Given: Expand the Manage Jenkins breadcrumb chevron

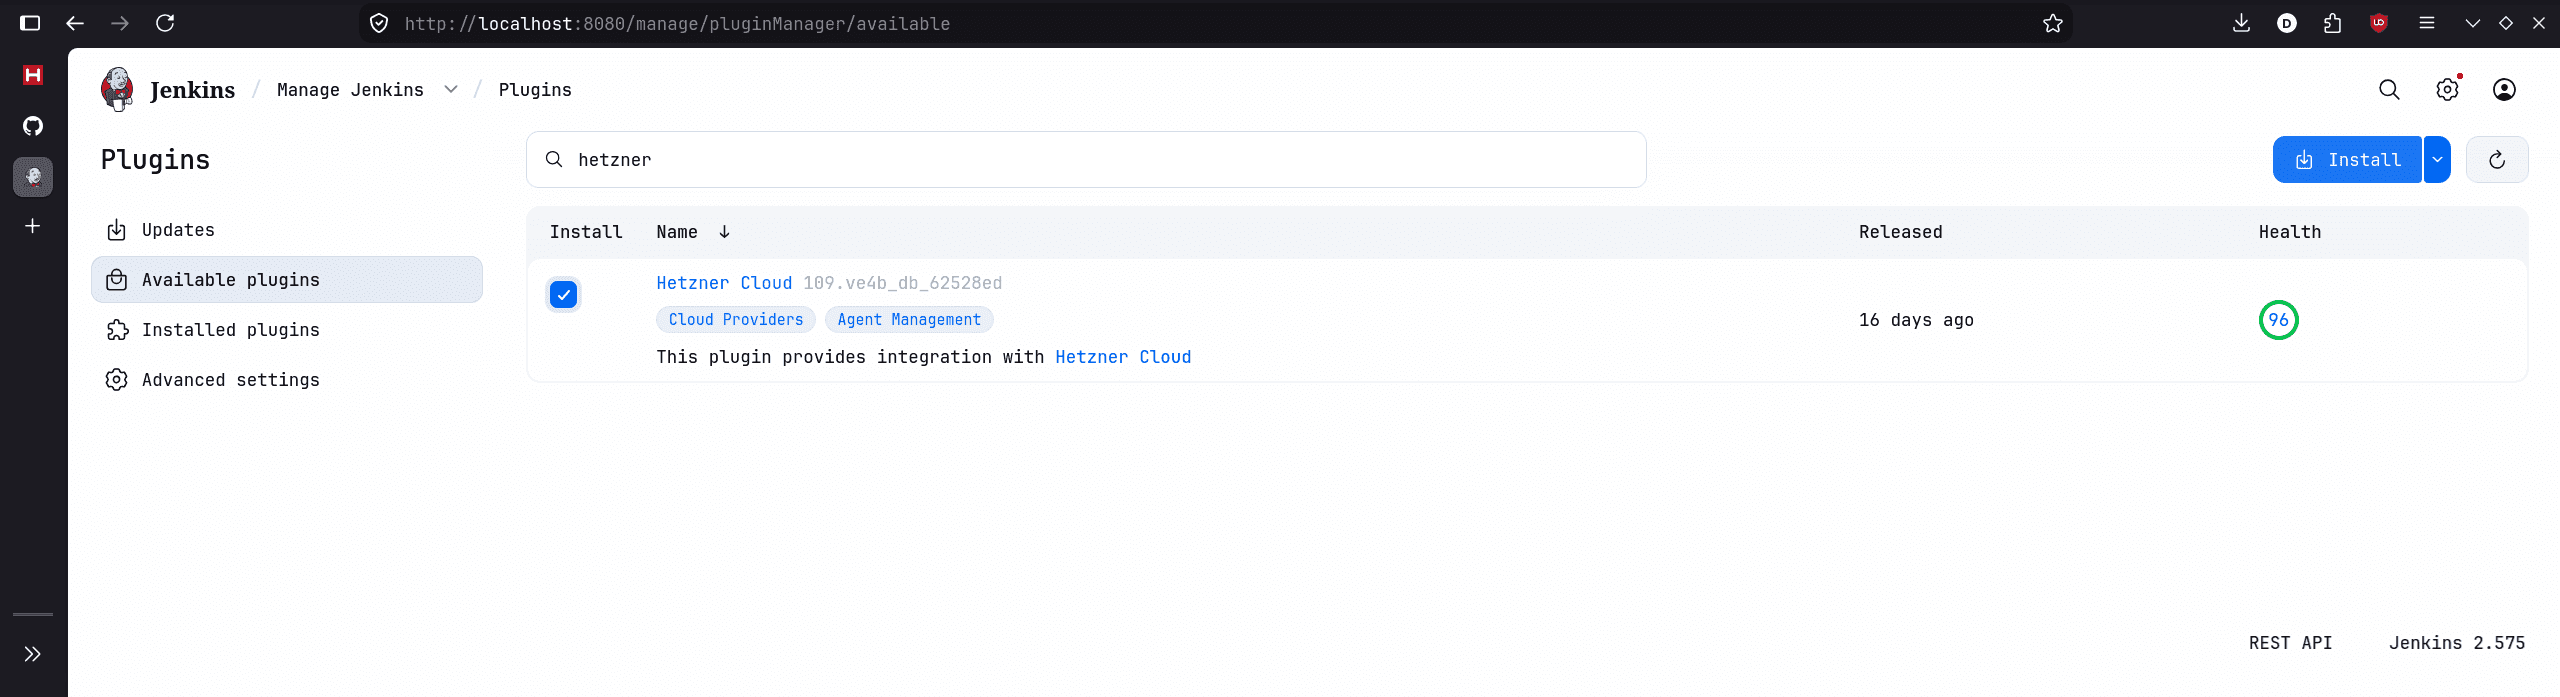Looking at the screenshot, I should (451, 90).
